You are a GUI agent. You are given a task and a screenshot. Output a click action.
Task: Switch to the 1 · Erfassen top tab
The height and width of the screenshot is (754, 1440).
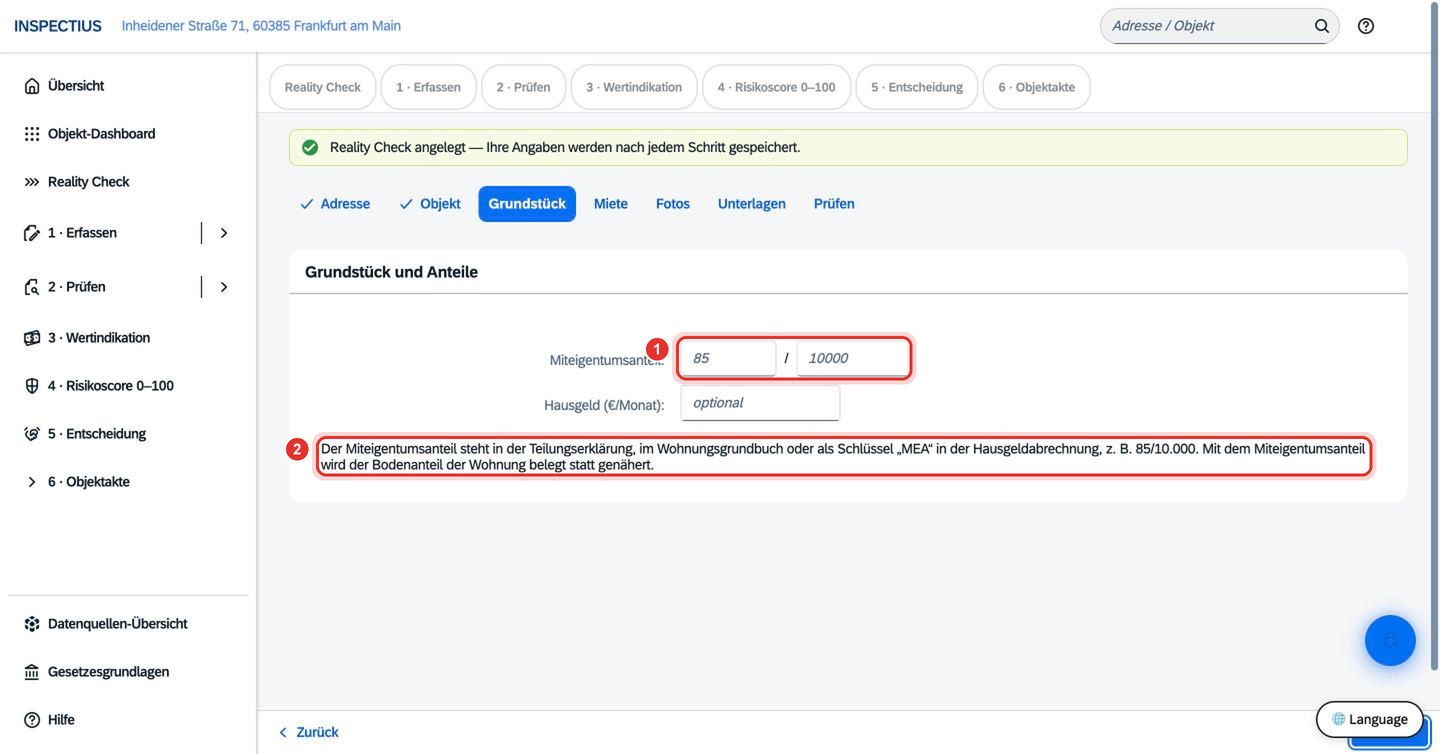point(428,87)
